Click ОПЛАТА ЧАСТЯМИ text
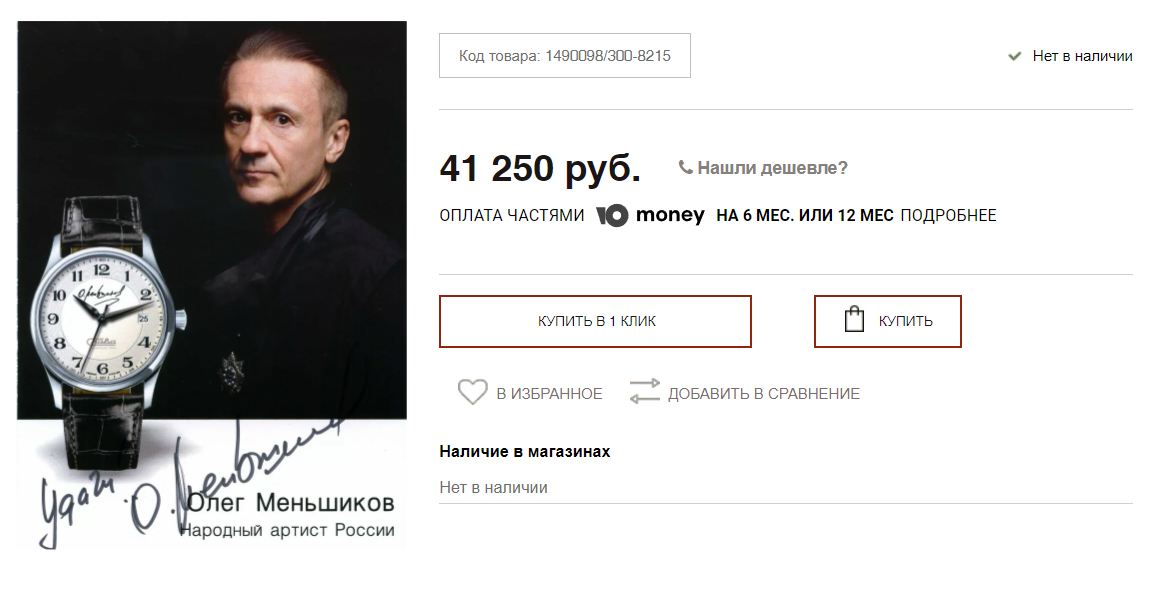 pyautogui.click(x=512, y=215)
